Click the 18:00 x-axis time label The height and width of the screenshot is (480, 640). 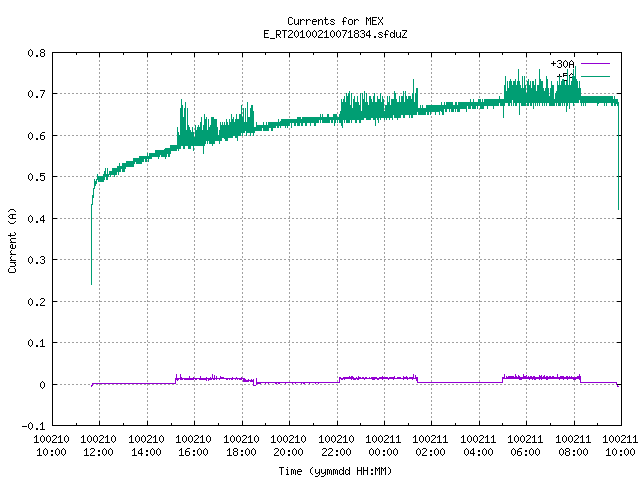pyautogui.click(x=241, y=452)
